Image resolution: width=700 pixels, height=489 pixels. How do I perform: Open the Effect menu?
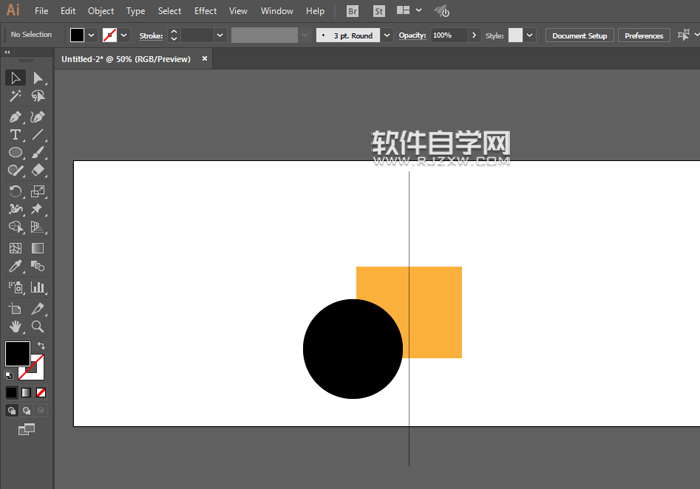click(205, 11)
